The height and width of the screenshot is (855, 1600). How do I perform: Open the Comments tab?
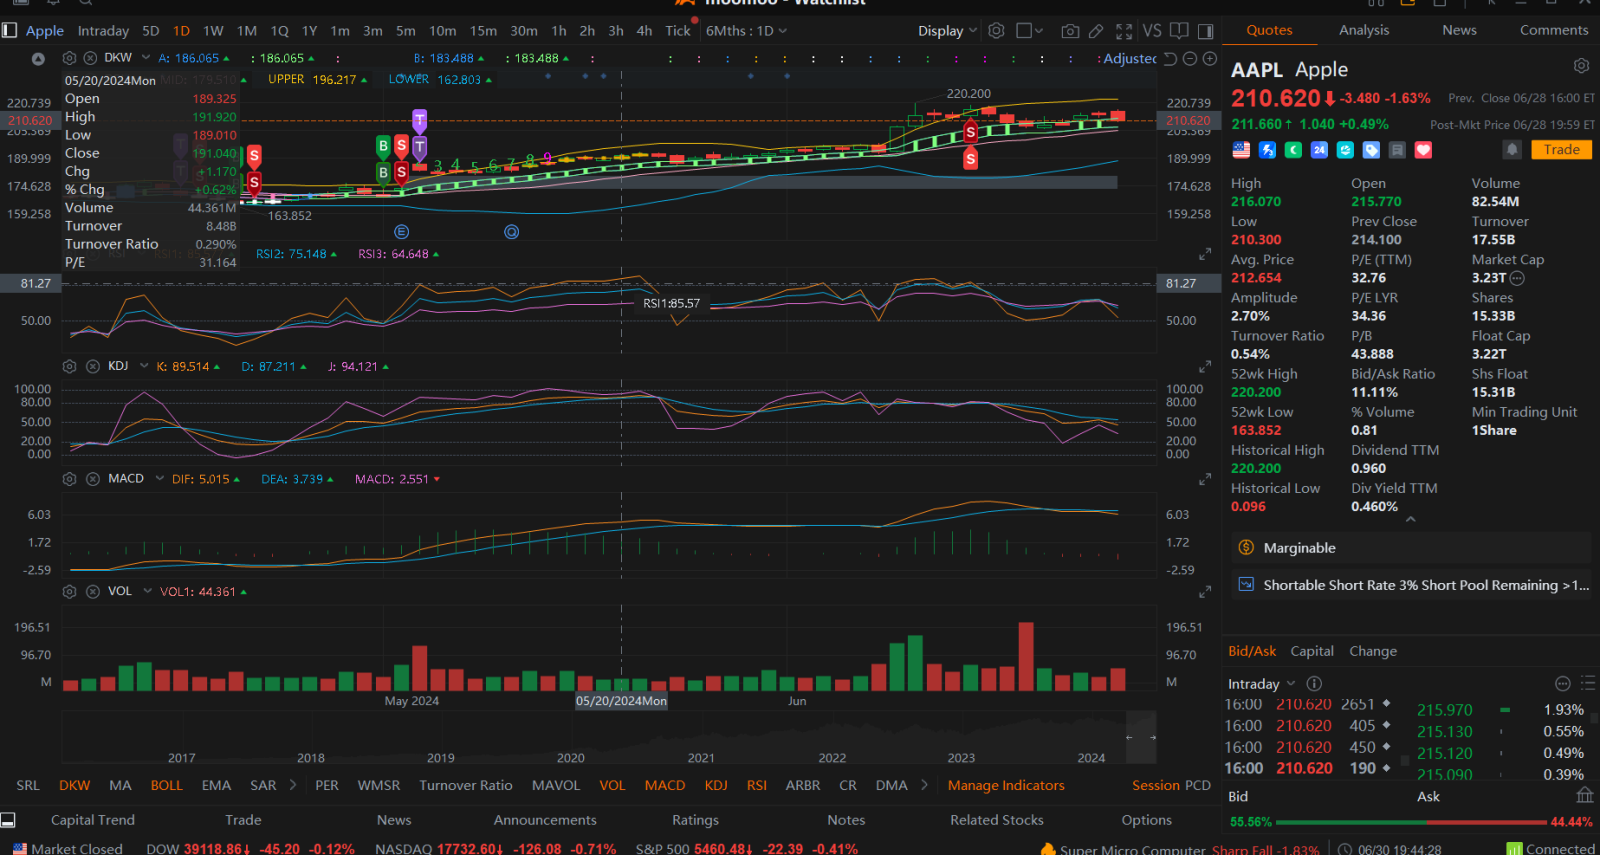pyautogui.click(x=1554, y=30)
